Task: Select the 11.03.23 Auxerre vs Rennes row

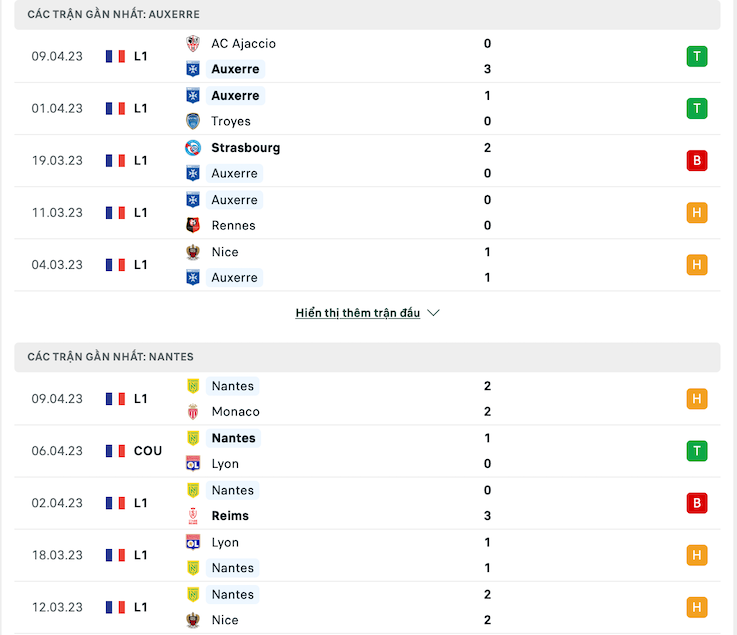Action: pyautogui.click(x=367, y=213)
